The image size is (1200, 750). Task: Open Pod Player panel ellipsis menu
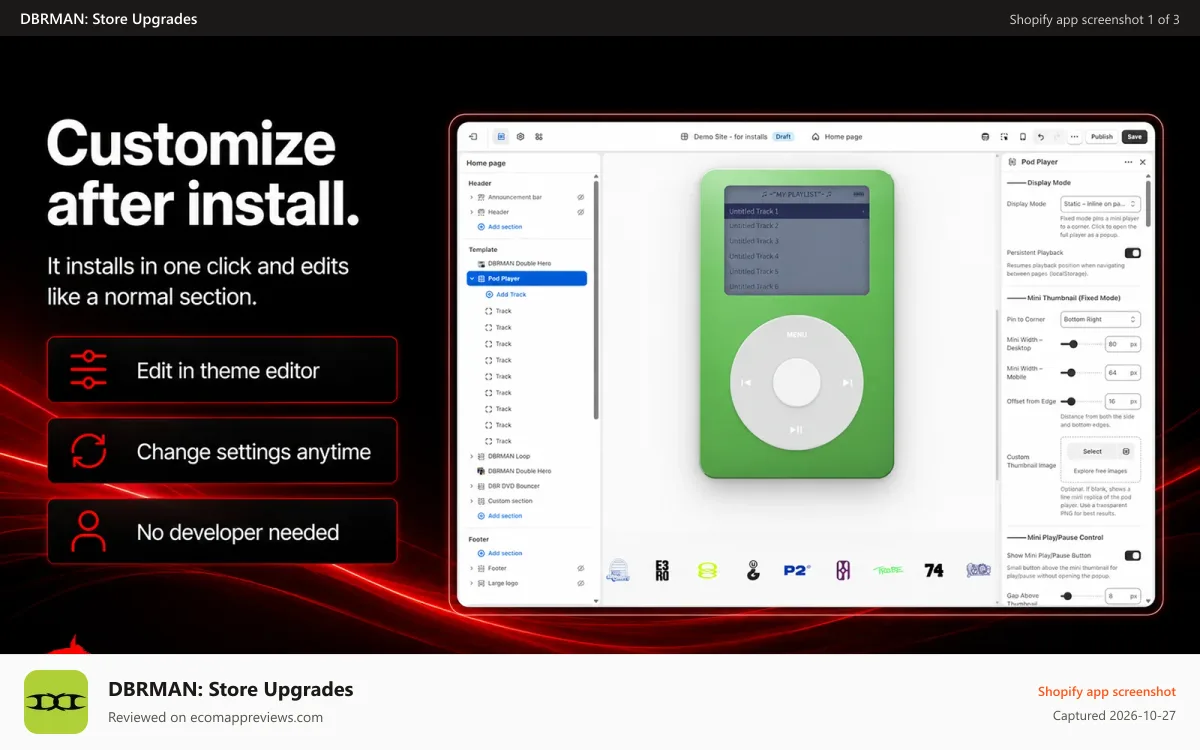(1128, 162)
